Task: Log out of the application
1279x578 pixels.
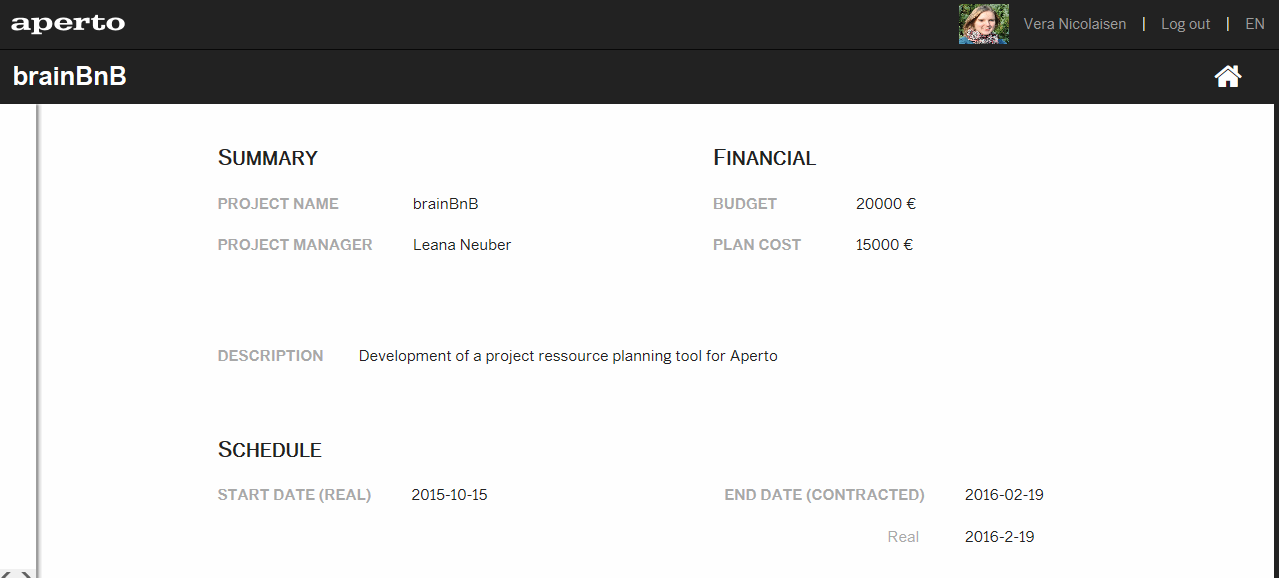Action: pos(1185,24)
